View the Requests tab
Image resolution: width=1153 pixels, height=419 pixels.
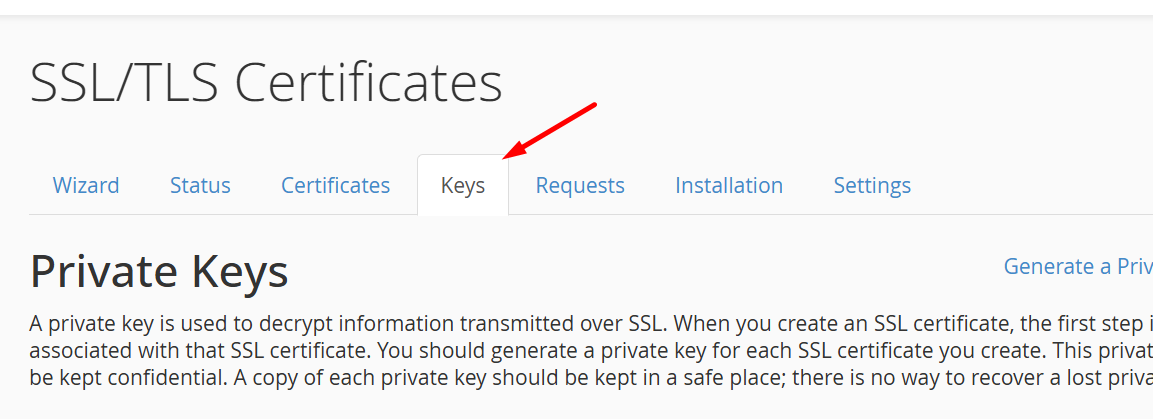point(580,185)
